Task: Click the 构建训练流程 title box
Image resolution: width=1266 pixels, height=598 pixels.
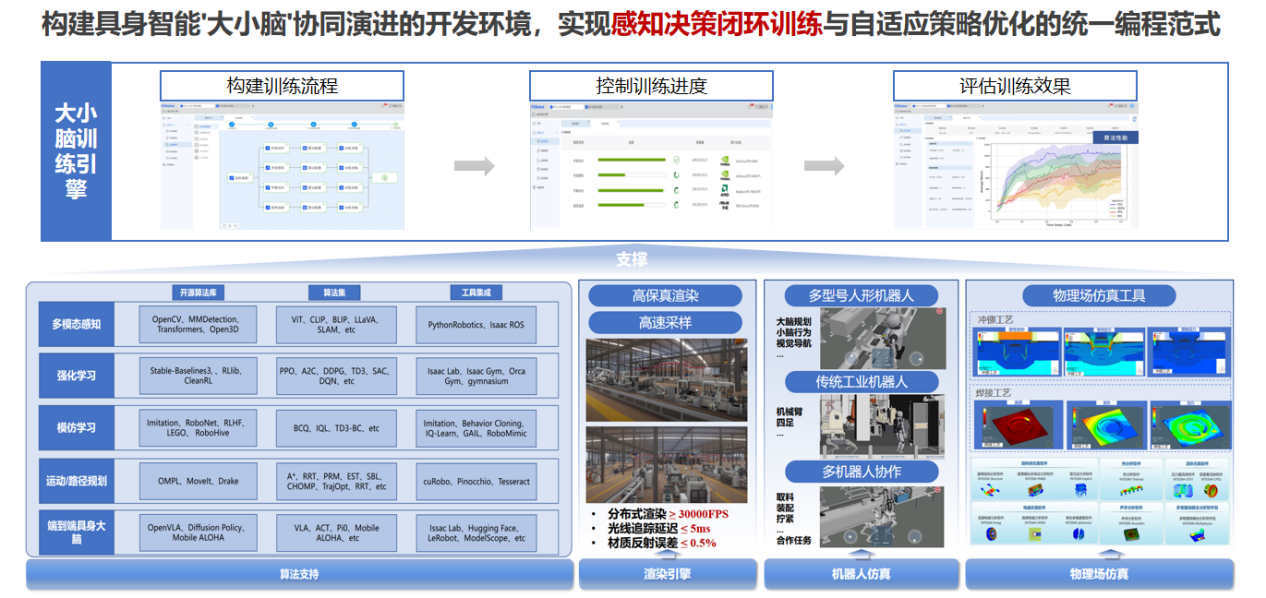Action: pos(282,86)
